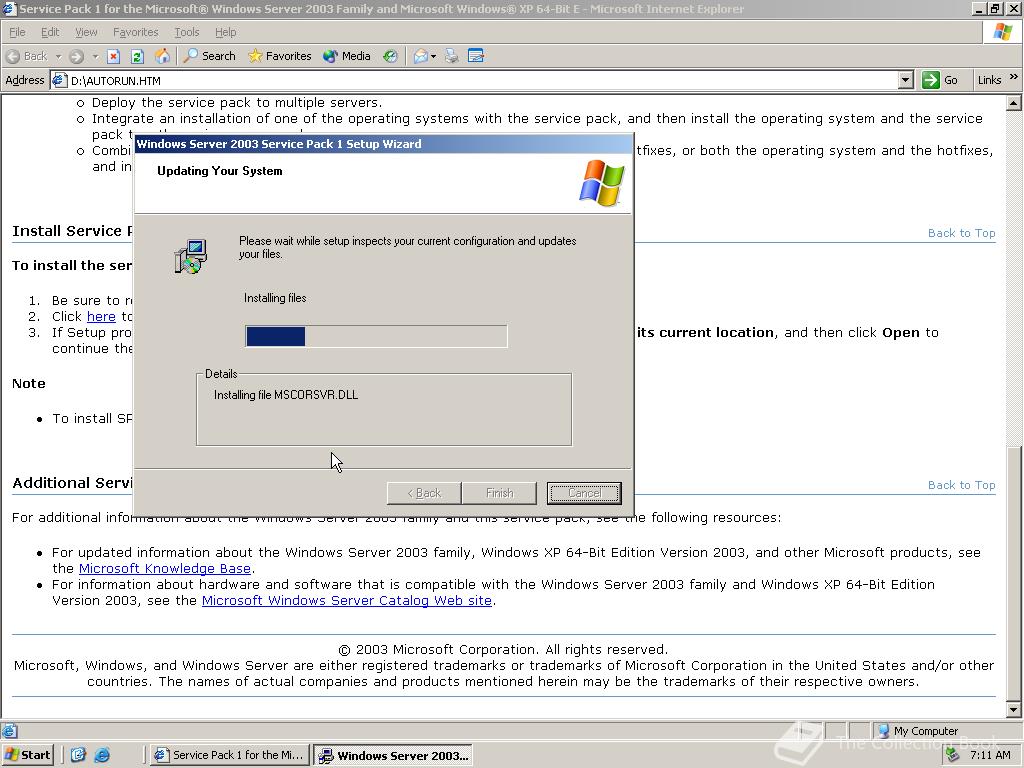Screen dimensions: 1024x768
Task: Click the 'here' link in step 2
Action: click(101, 317)
